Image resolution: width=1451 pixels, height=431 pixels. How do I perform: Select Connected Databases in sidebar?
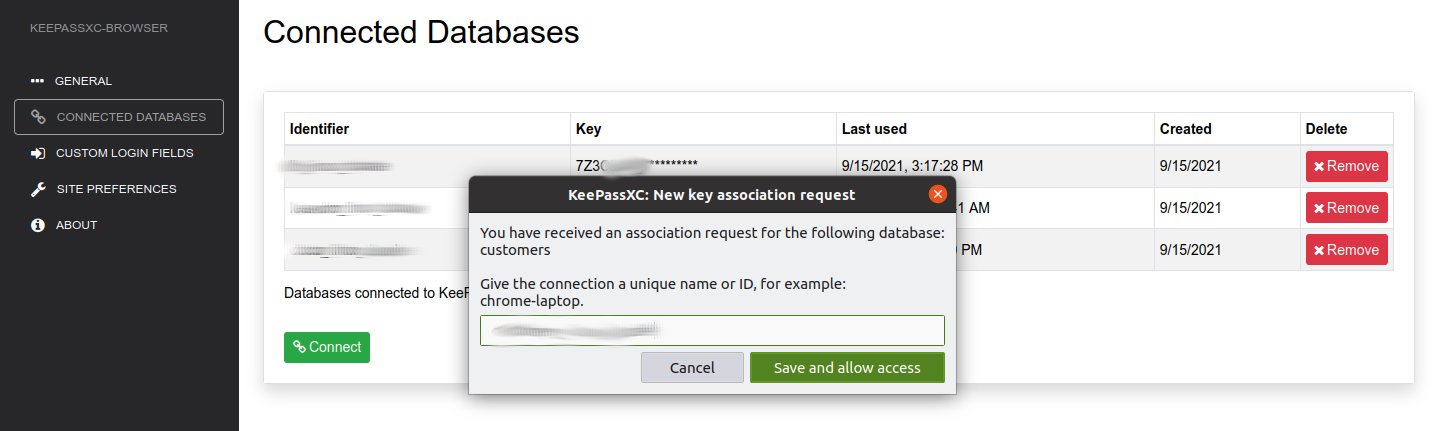pos(119,117)
